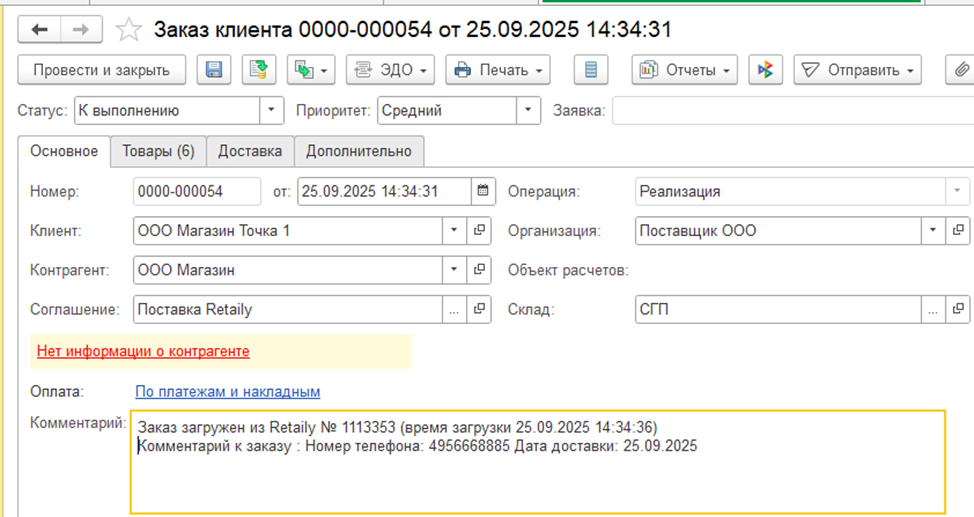The width and height of the screenshot is (974, 517).
Task: Click inside the Комментарий text area
Action: click(x=538, y=462)
